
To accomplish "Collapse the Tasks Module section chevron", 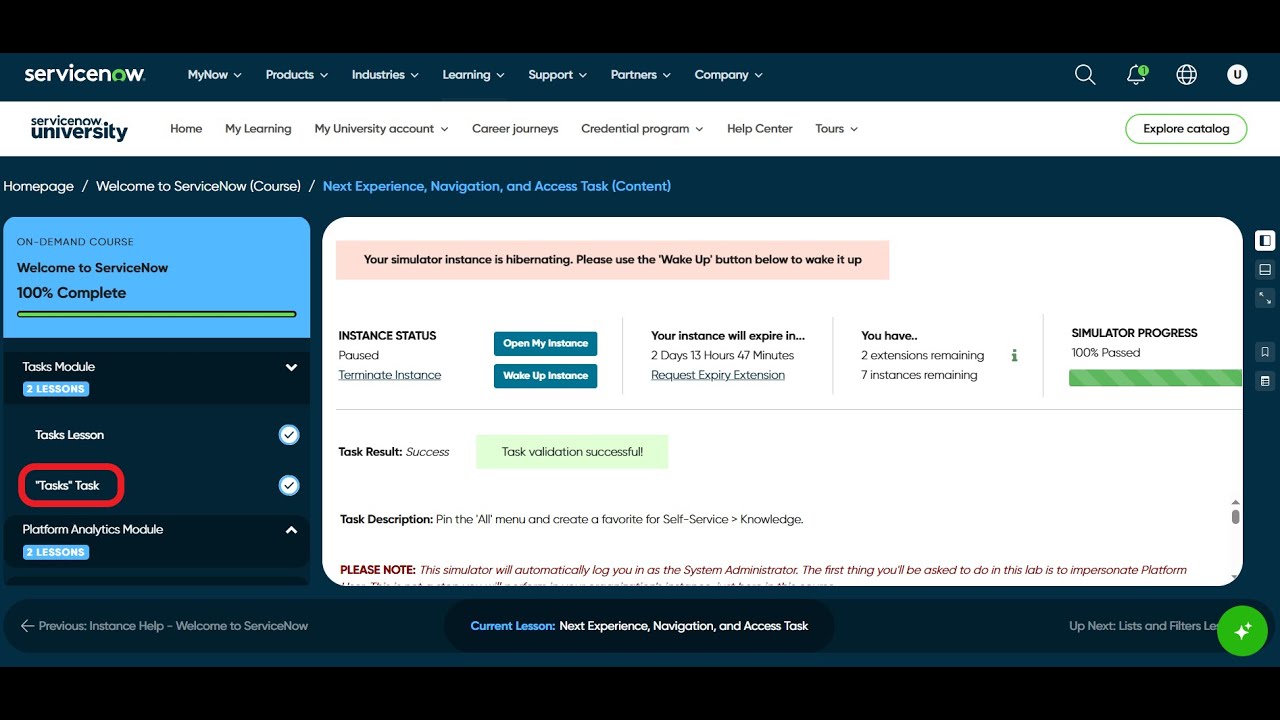I will click(291, 367).
